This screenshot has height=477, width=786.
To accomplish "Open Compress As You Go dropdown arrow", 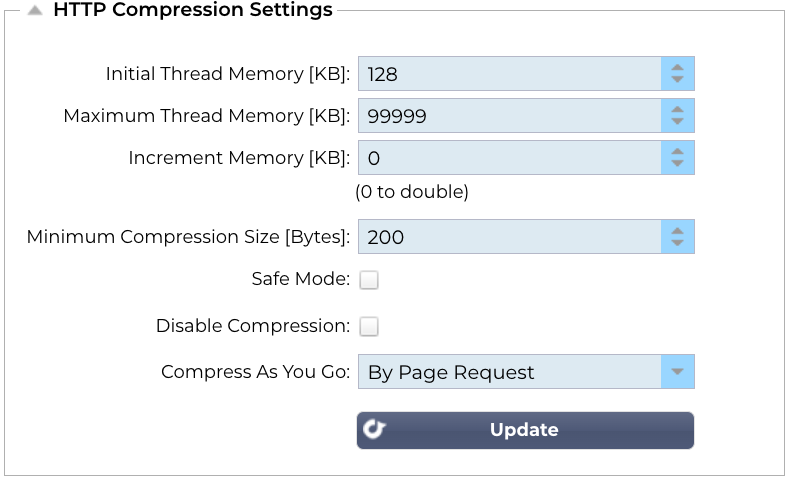I will [677, 372].
